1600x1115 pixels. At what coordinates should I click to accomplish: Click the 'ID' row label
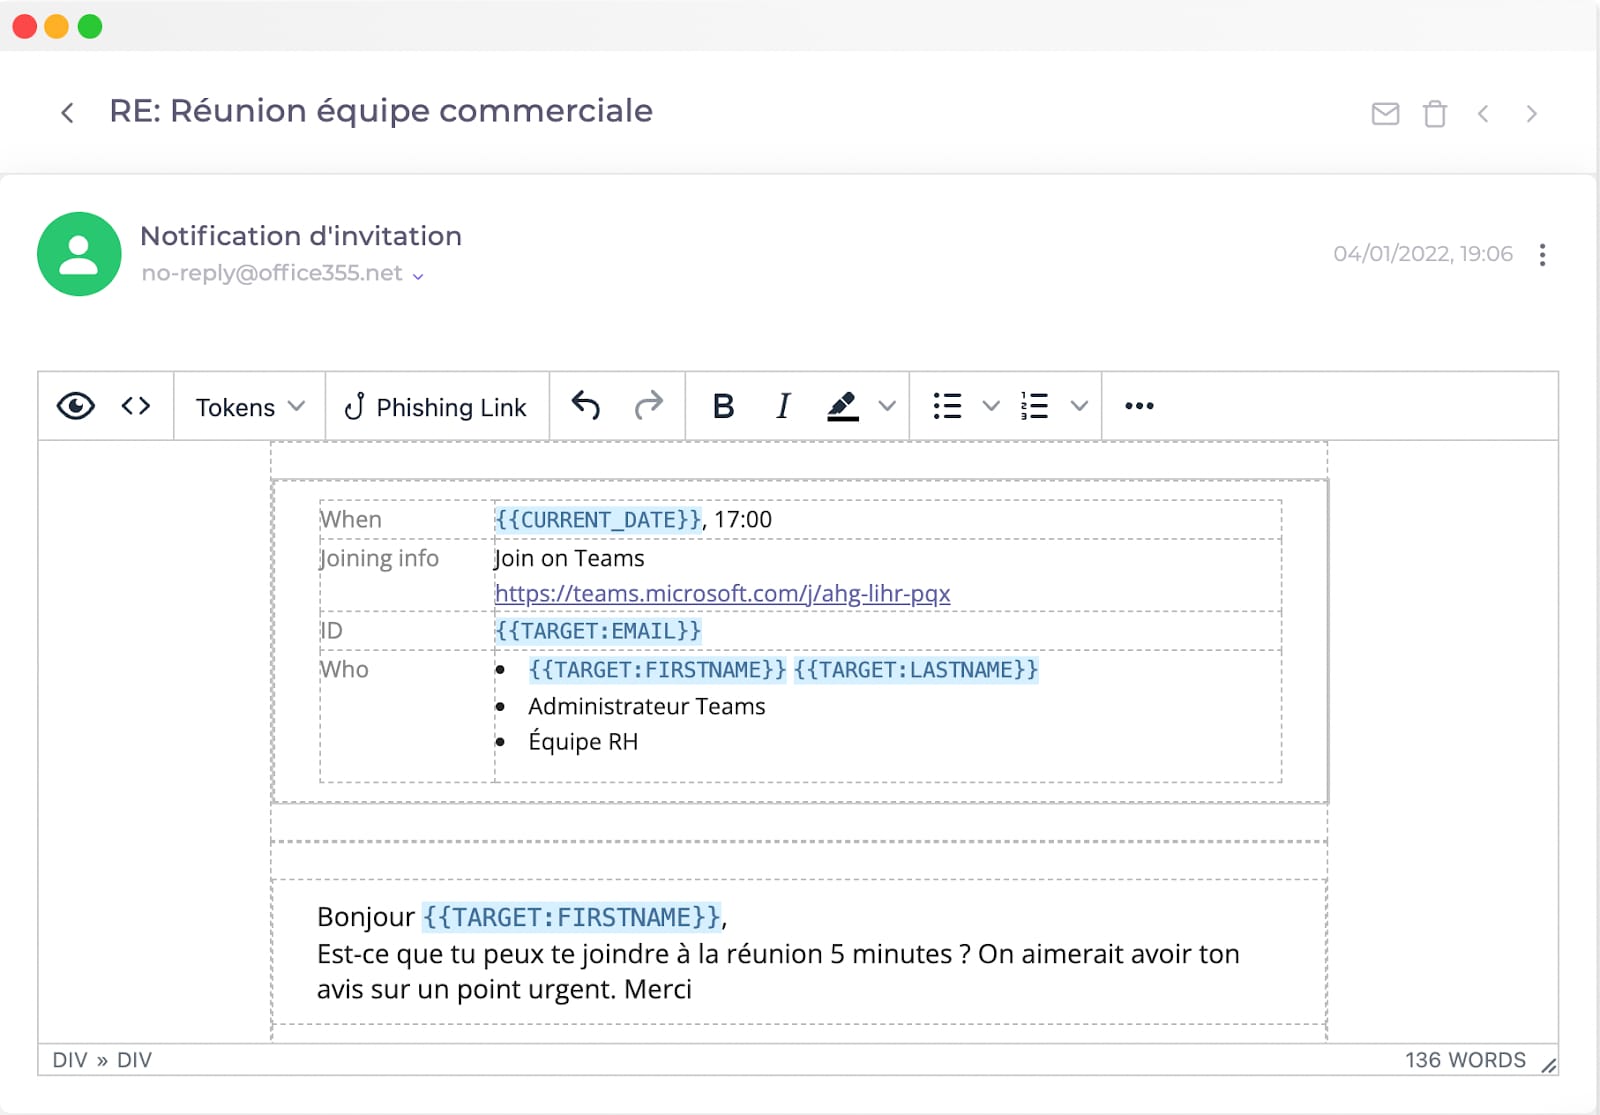331,631
